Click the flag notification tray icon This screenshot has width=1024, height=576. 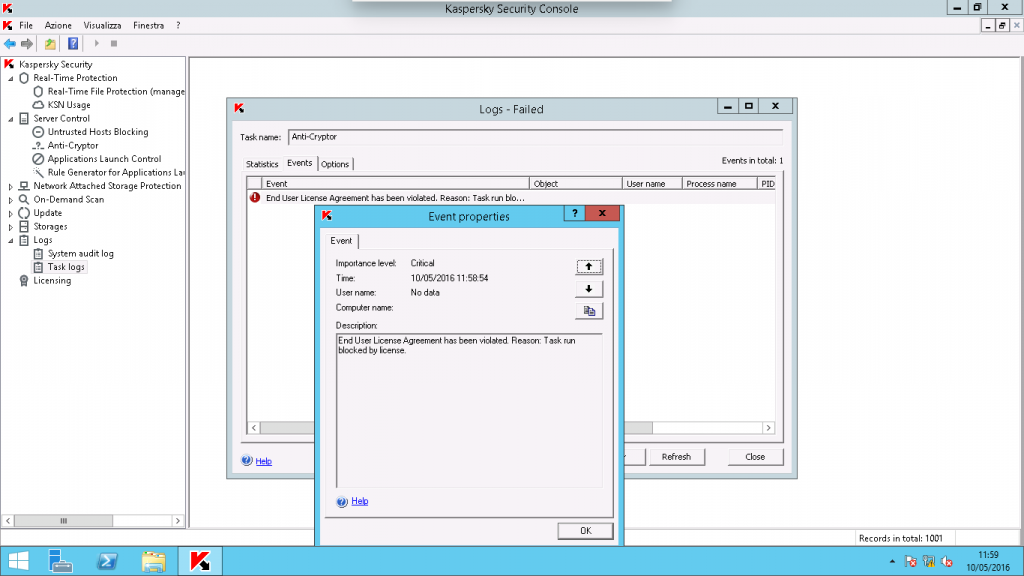(x=910, y=562)
